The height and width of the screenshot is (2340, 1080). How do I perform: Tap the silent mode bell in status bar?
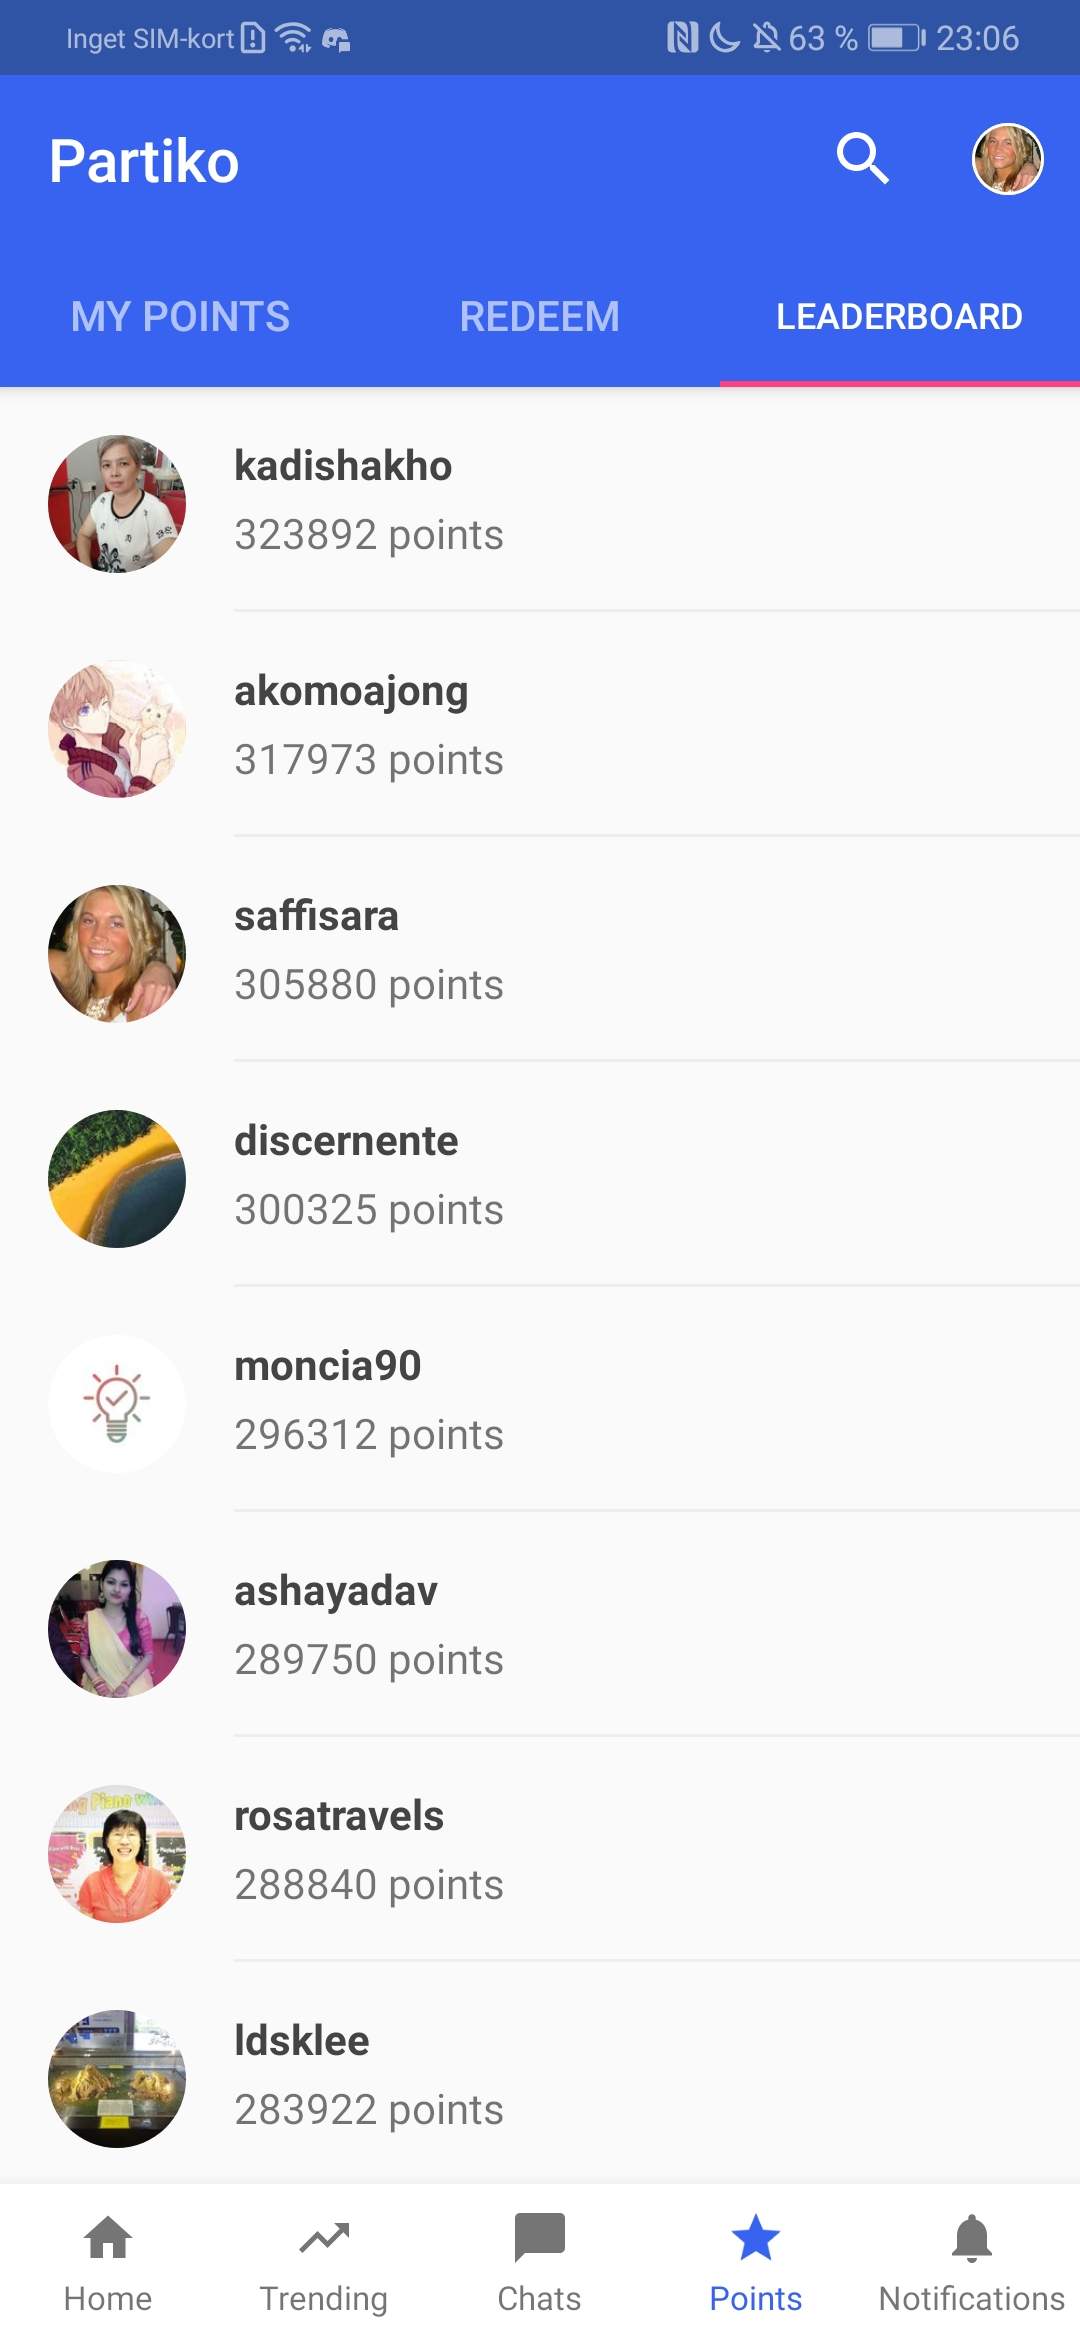pyautogui.click(x=766, y=38)
